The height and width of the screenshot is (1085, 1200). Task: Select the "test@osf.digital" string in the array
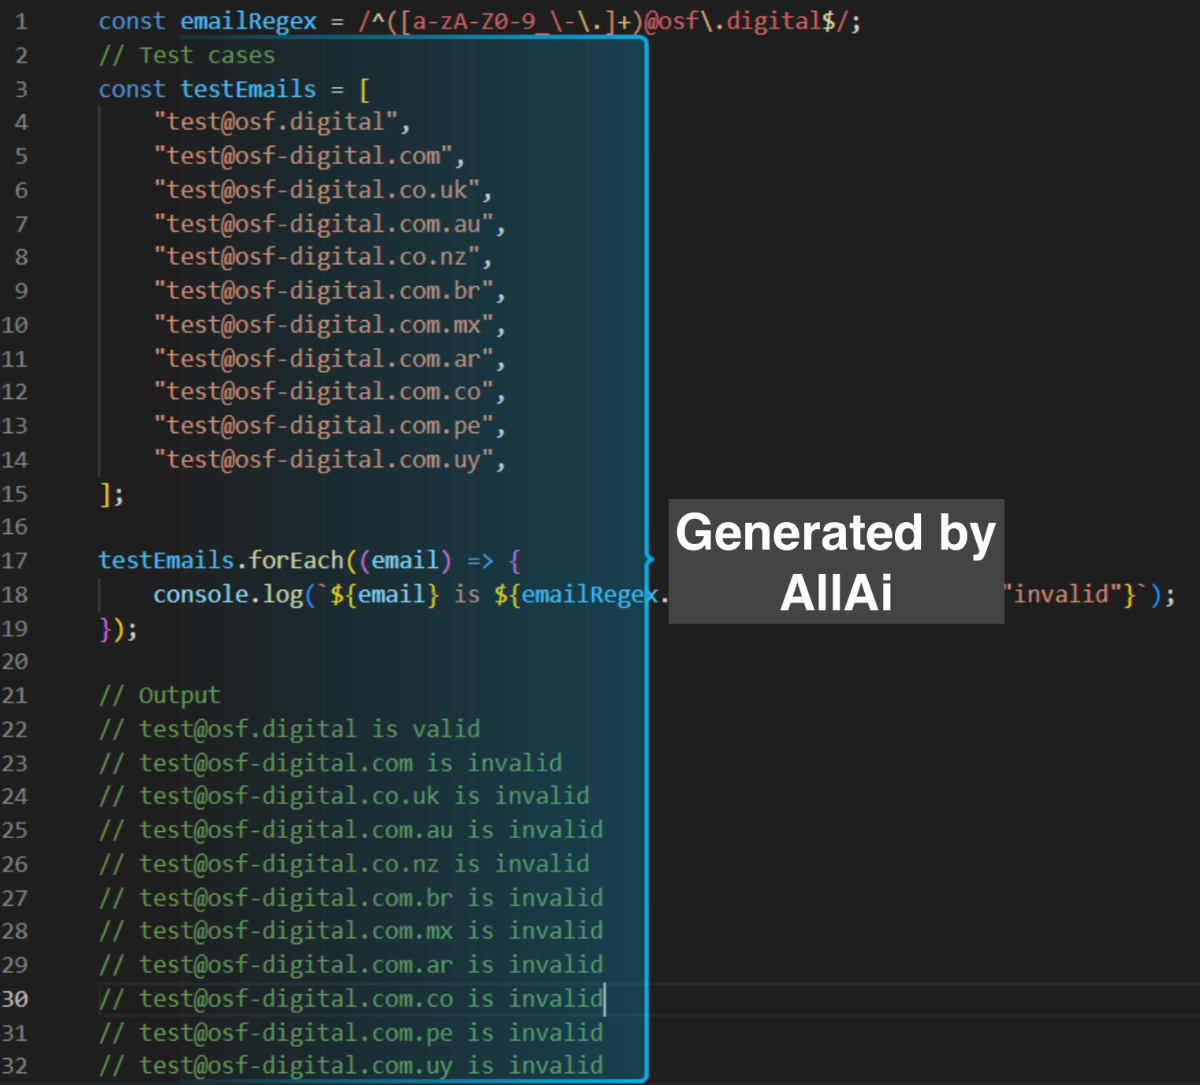tap(276, 122)
